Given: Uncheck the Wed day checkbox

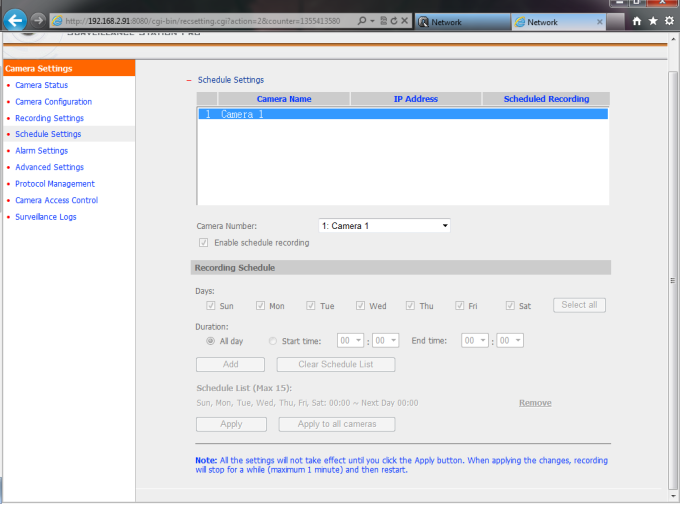Looking at the screenshot, I should click(361, 306).
